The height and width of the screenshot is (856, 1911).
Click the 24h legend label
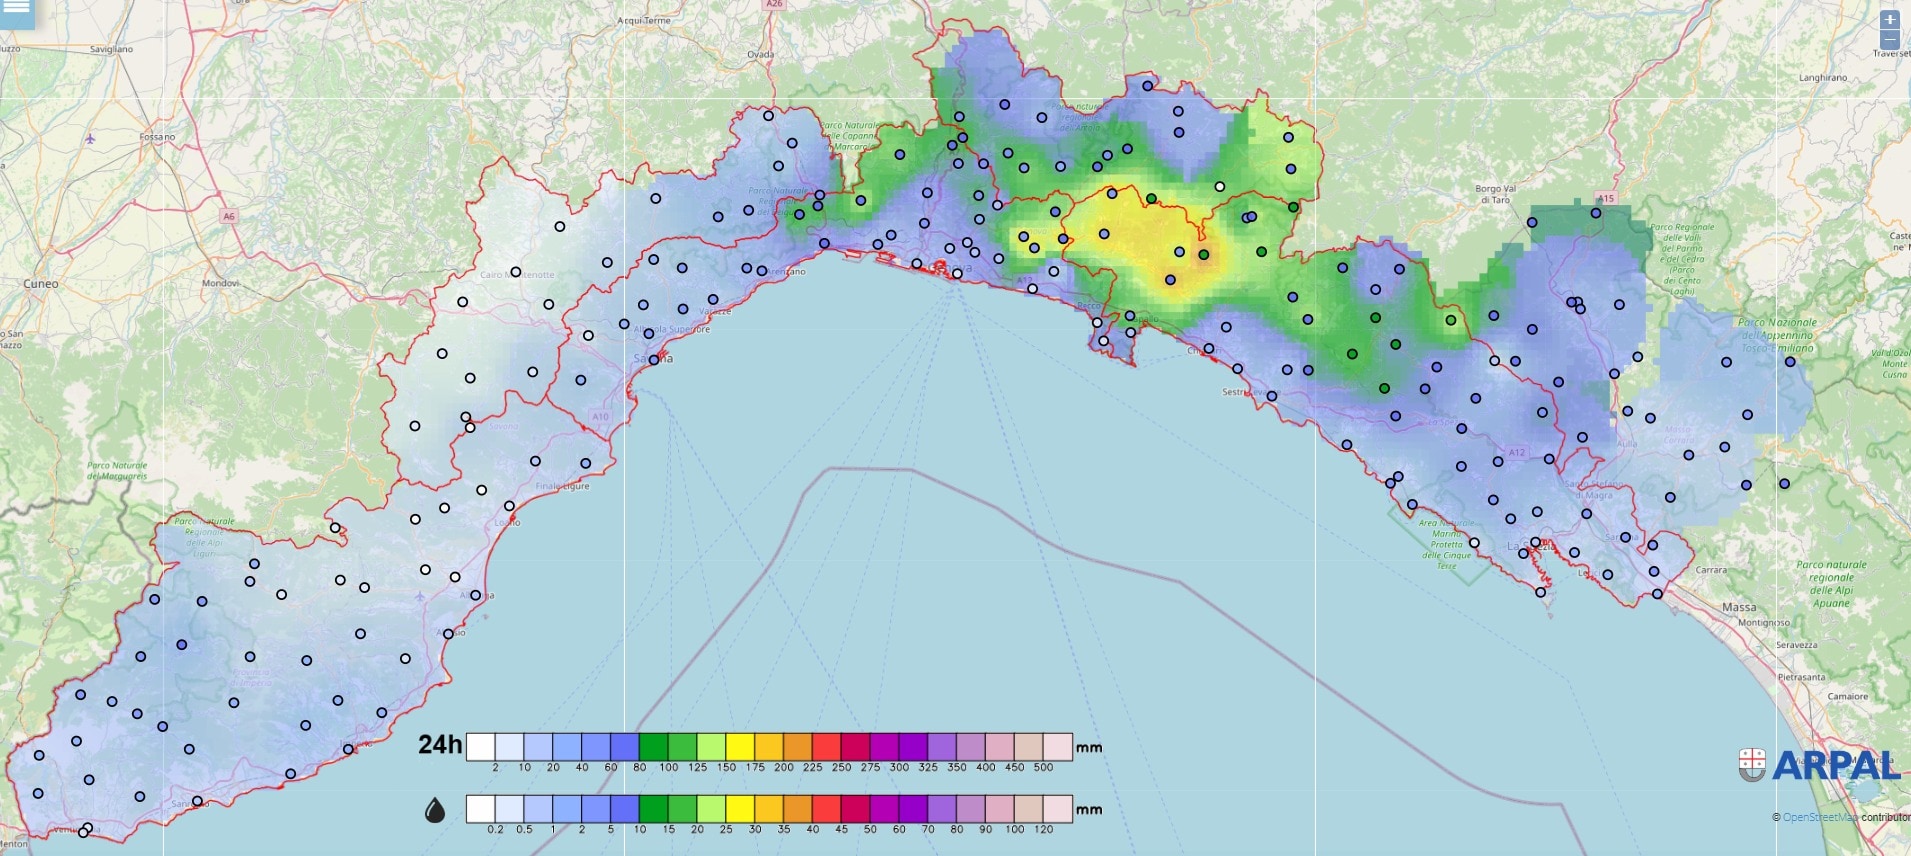pos(440,745)
